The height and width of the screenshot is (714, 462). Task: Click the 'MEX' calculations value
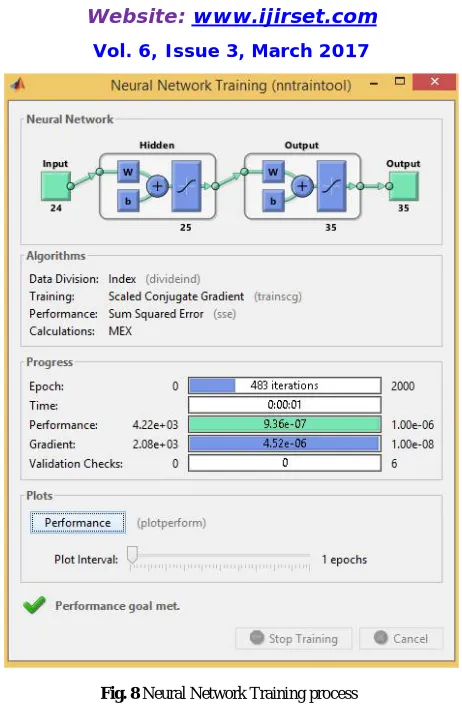click(120, 331)
